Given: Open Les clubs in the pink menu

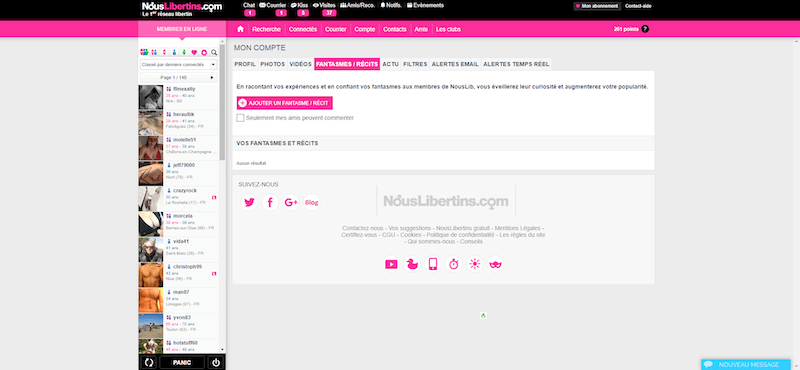Looking at the screenshot, I should pos(448,29).
